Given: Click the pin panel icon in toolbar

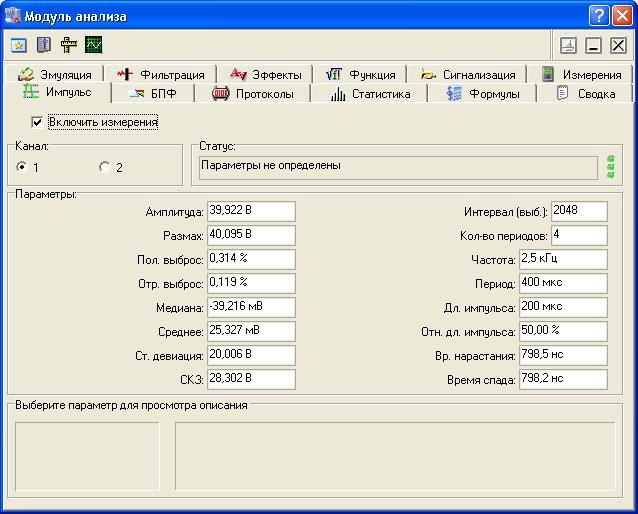Looking at the screenshot, I should [x=567, y=45].
